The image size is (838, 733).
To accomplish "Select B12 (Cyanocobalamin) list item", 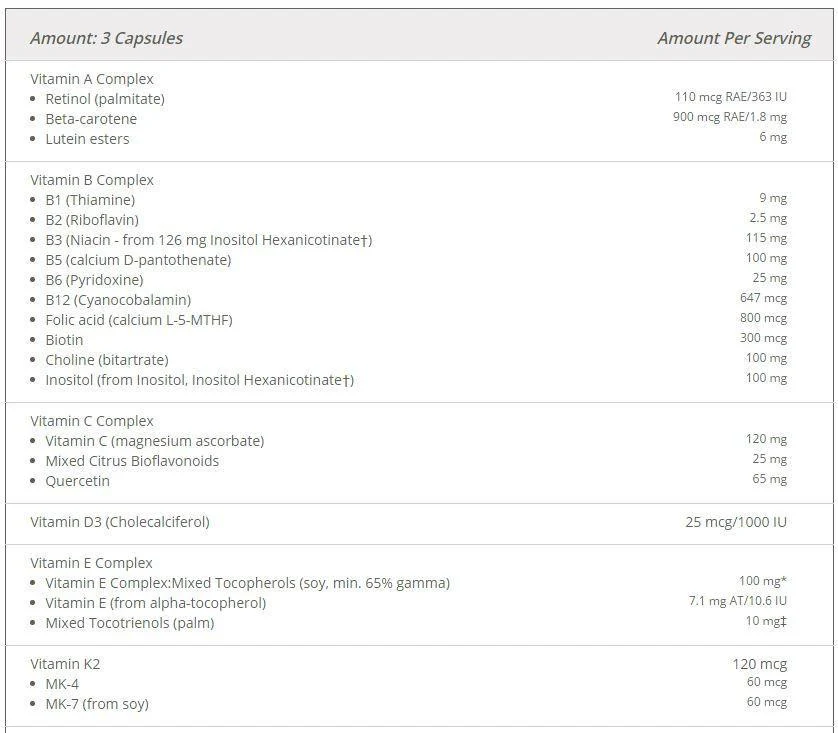I will pos(118,300).
